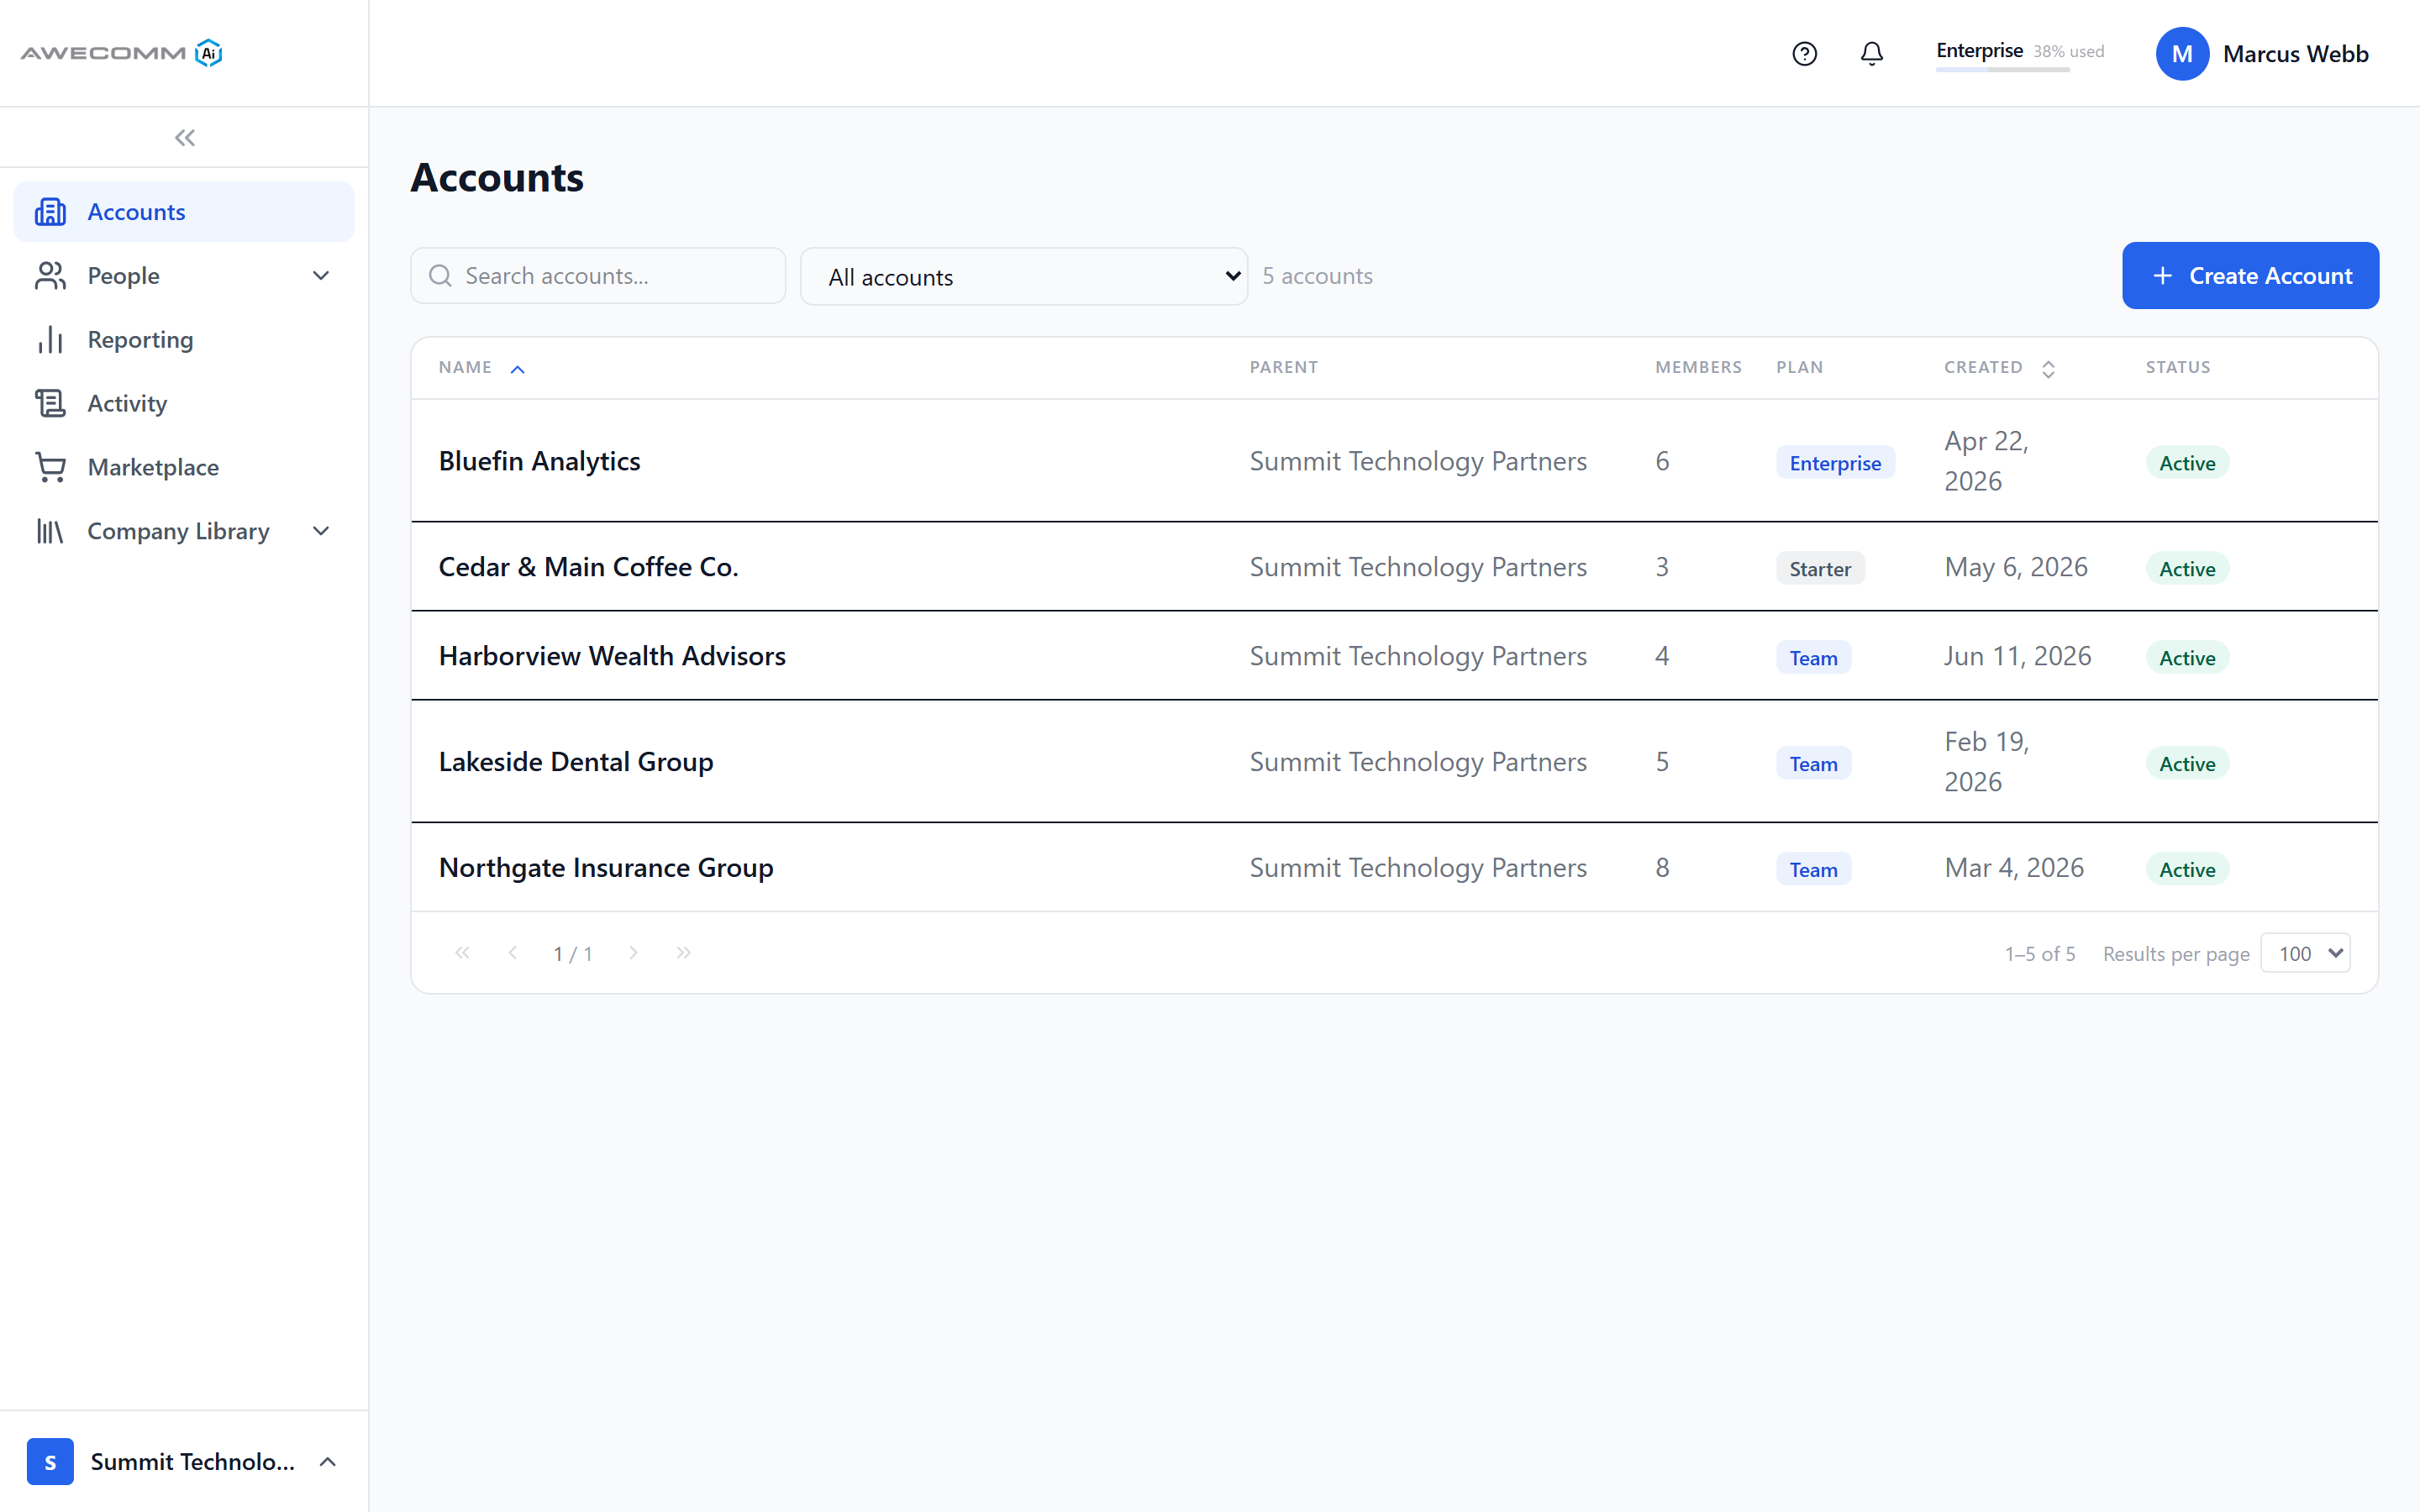The width and height of the screenshot is (2420, 1512).
Task: Expand the Company Library chevron
Action: click(321, 531)
